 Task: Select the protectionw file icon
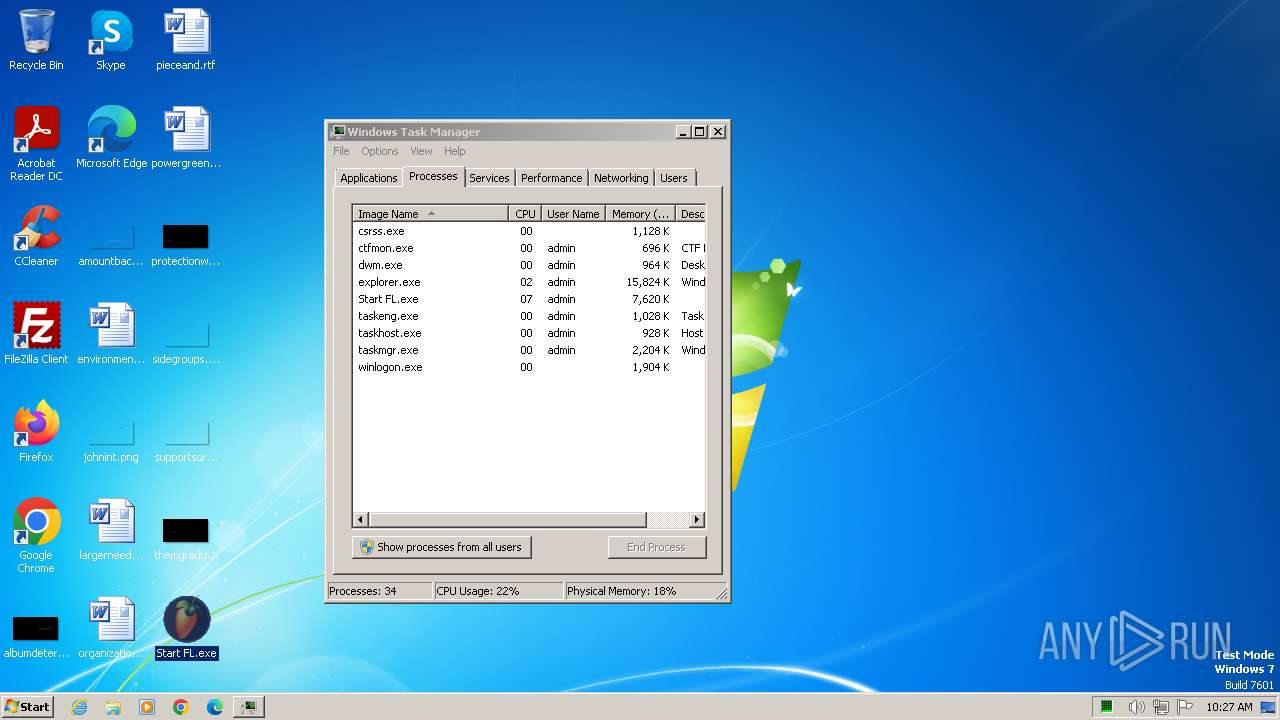click(186, 245)
